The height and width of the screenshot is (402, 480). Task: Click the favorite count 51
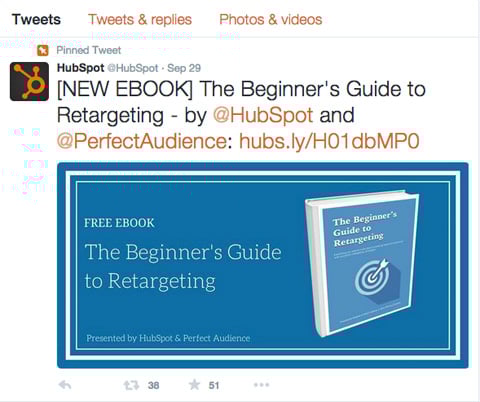(214, 386)
